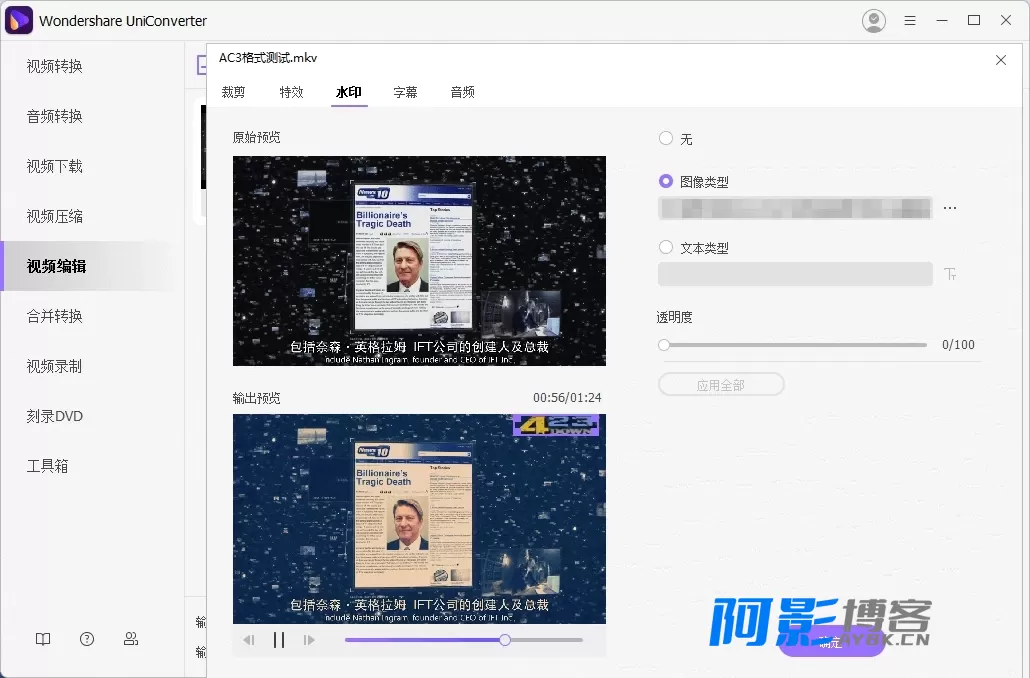The width and height of the screenshot is (1030, 678).
Task: Switch to the 水印 tab
Action: coord(349,93)
